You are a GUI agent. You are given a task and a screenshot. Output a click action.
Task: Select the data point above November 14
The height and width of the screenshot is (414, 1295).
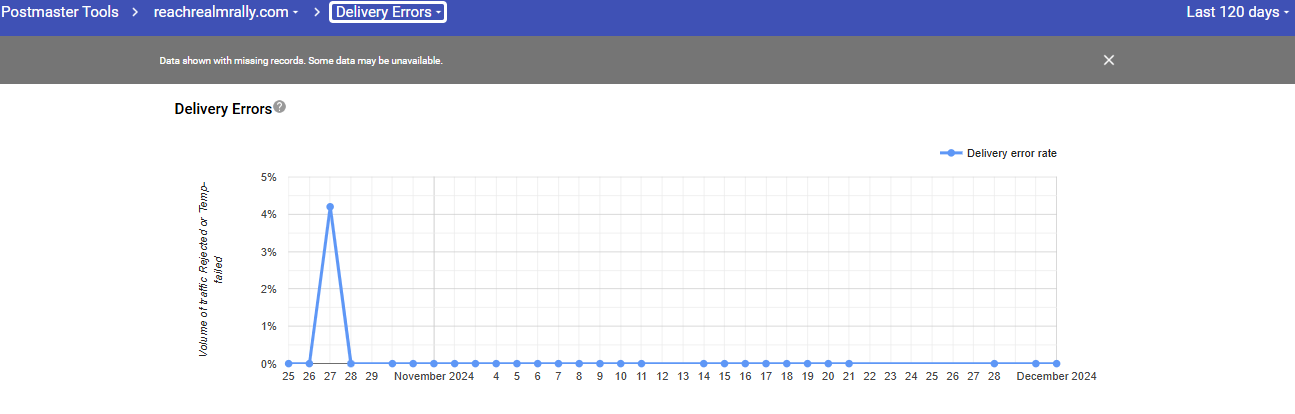coord(704,364)
